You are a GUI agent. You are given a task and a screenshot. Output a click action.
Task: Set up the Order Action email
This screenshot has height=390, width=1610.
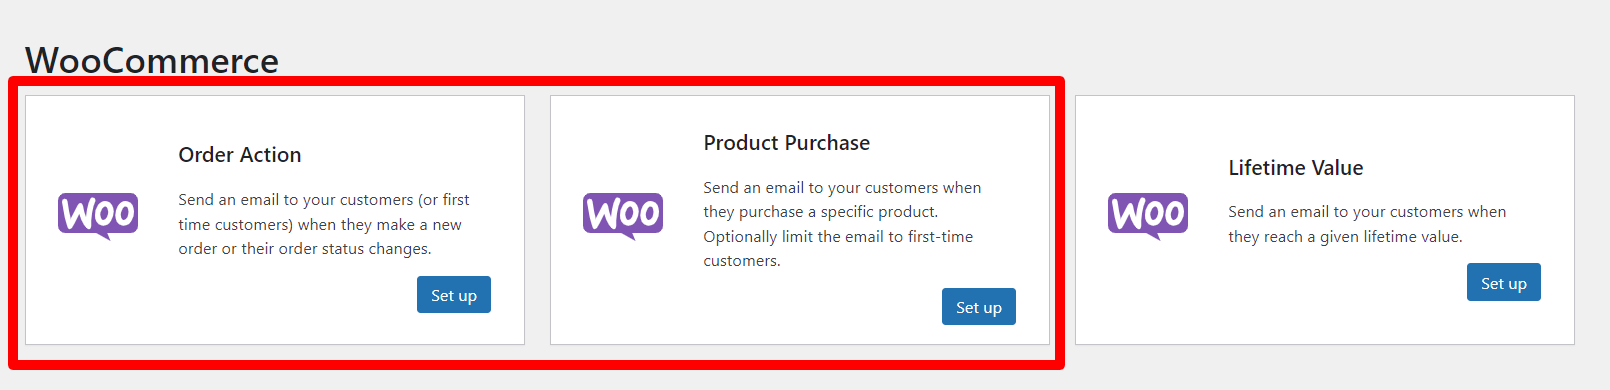[454, 295]
